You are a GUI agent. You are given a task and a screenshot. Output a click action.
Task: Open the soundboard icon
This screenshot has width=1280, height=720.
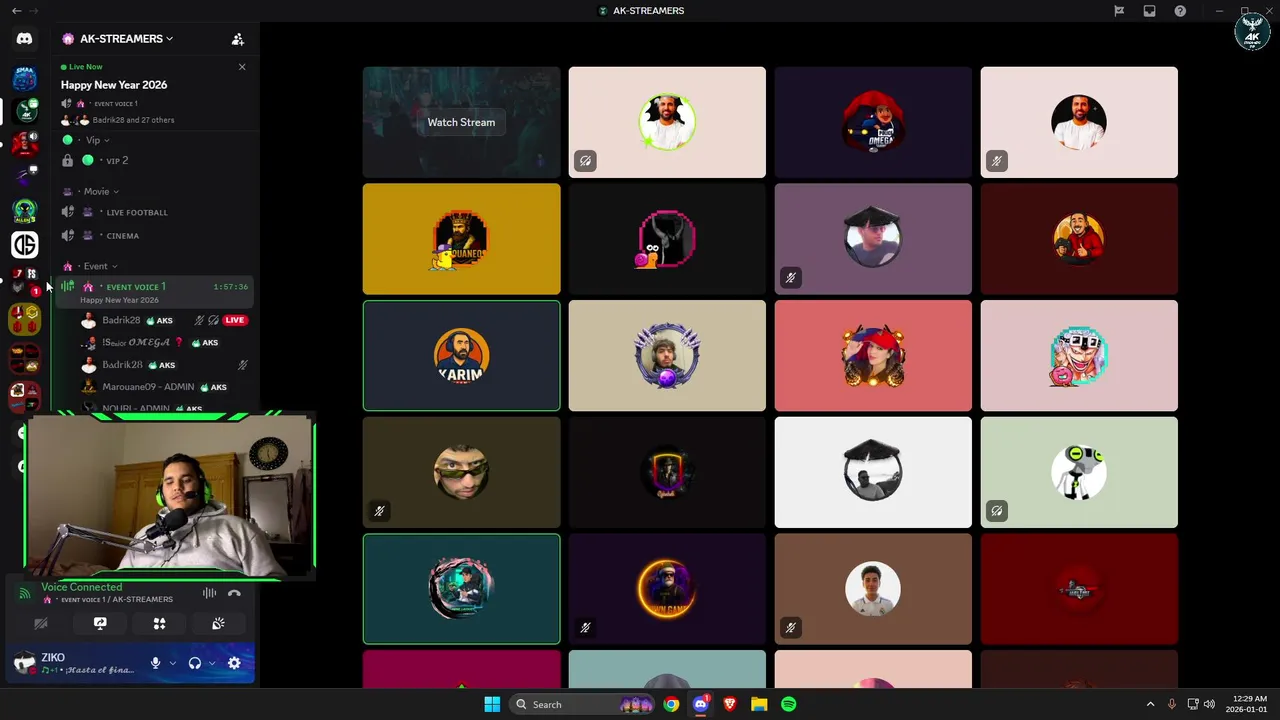click(218, 623)
